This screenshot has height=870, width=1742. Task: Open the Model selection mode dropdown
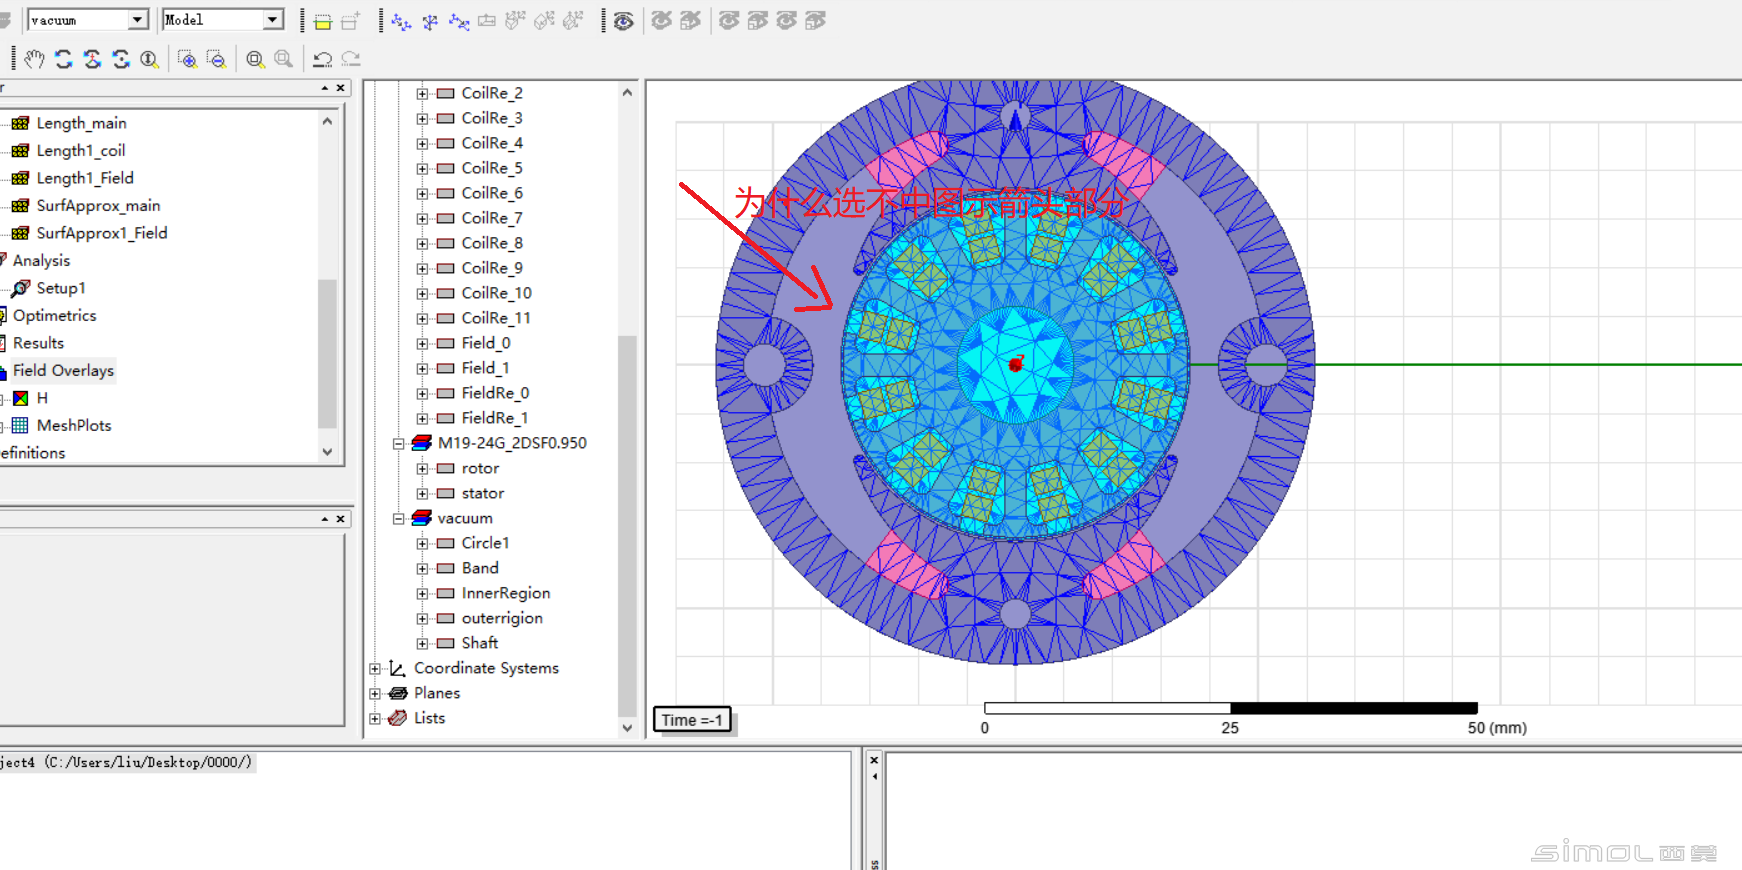coord(273,20)
